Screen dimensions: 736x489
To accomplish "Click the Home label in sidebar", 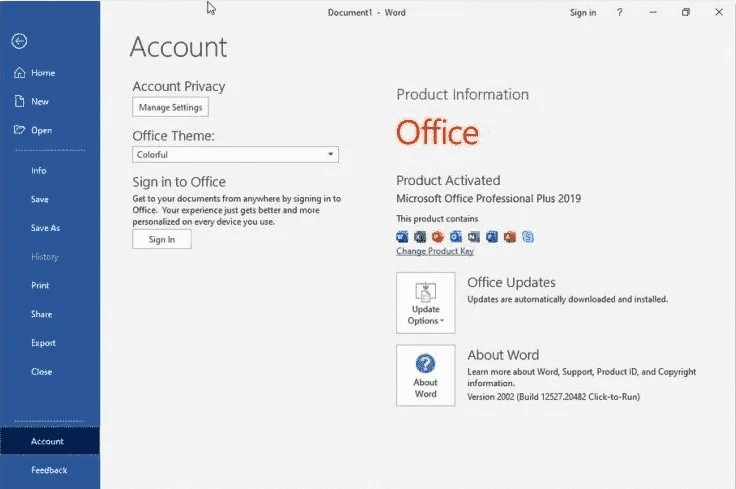I will pyautogui.click(x=43, y=73).
